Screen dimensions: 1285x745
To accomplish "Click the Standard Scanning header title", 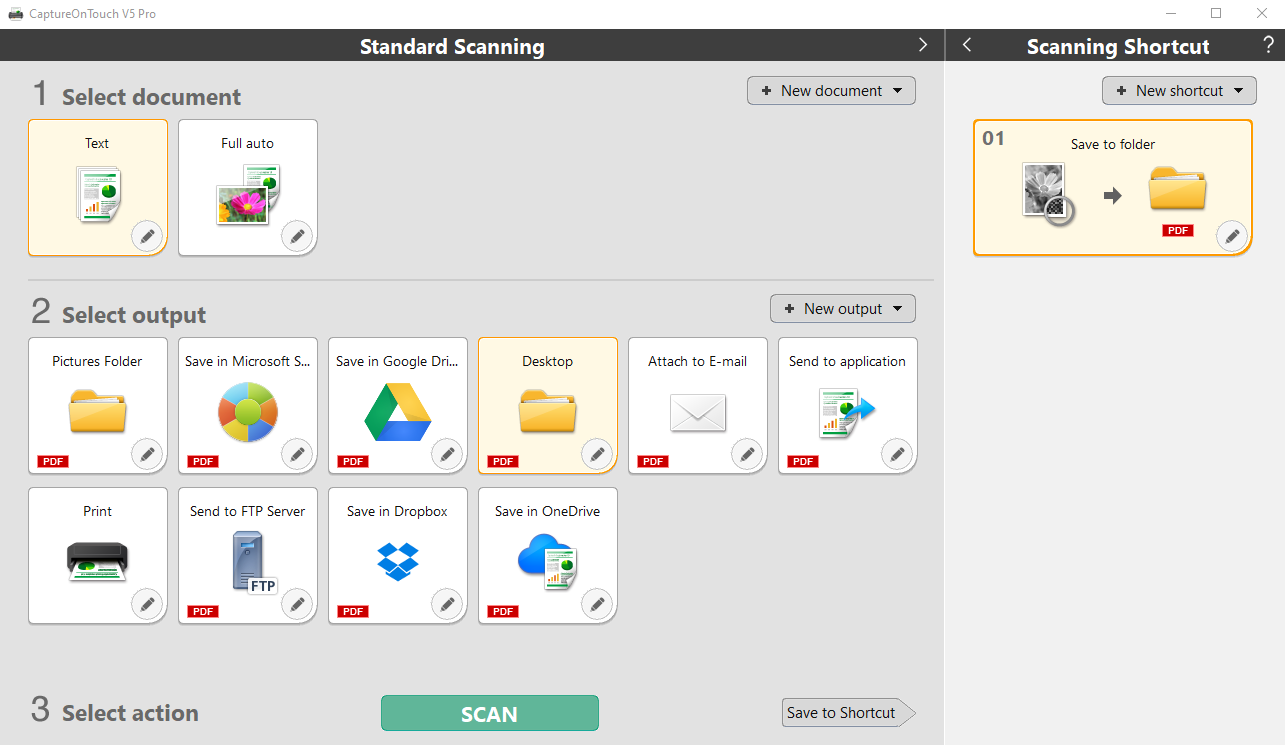I will pyautogui.click(x=452, y=46).
